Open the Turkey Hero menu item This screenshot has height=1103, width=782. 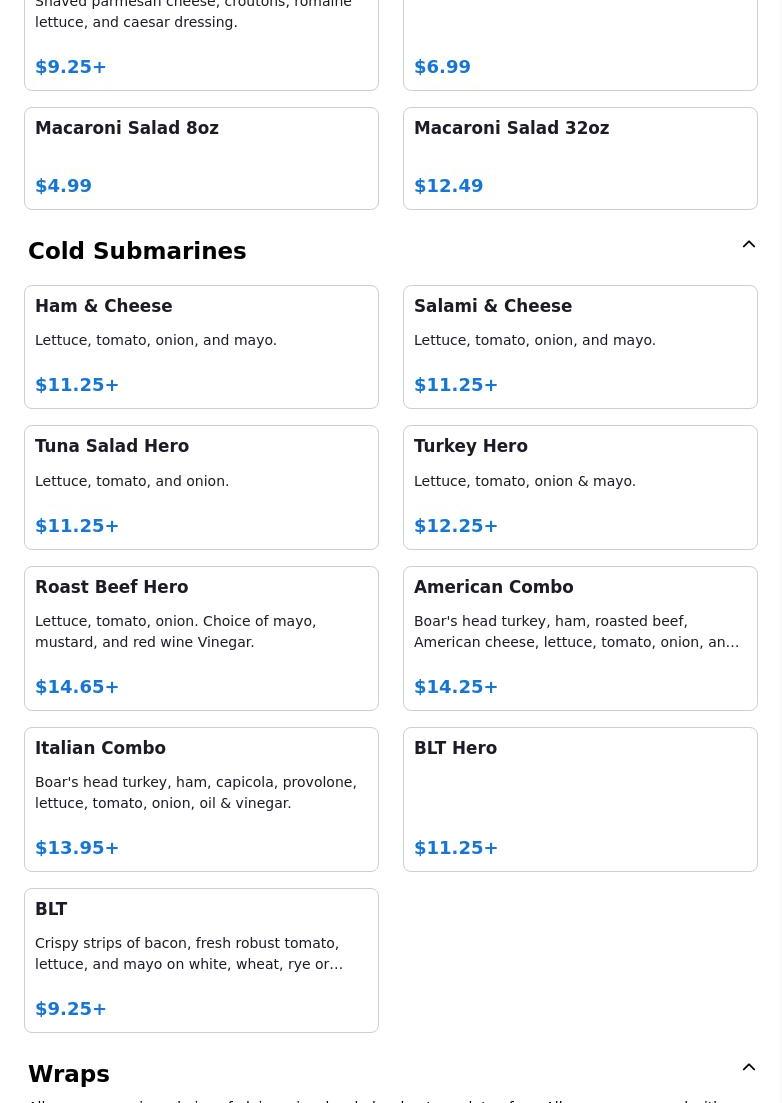point(580,487)
